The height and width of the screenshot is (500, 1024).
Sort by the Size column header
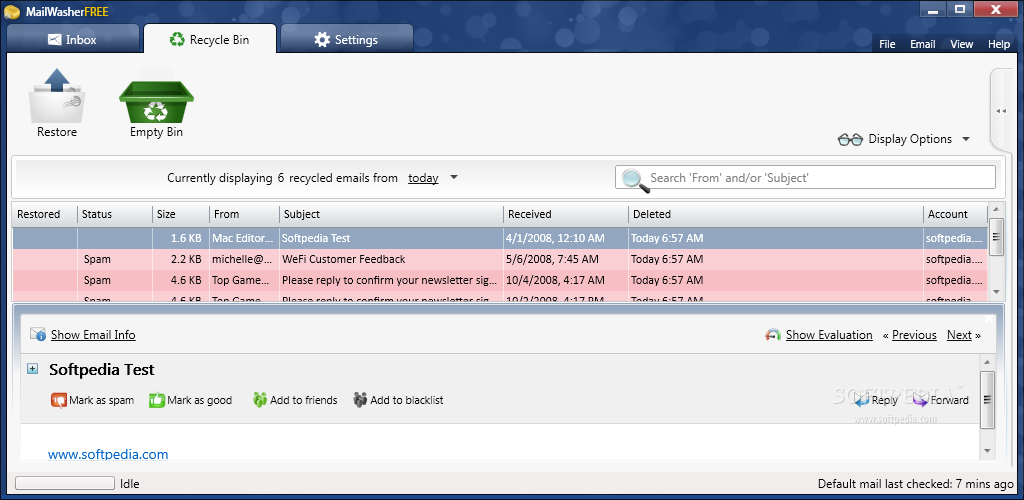click(180, 214)
